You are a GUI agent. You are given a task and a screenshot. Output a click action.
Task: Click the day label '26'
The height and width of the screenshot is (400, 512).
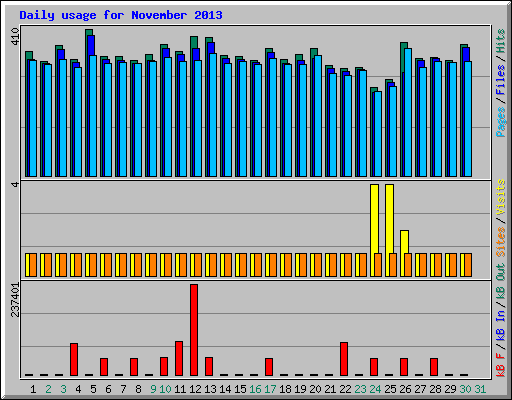405,389
